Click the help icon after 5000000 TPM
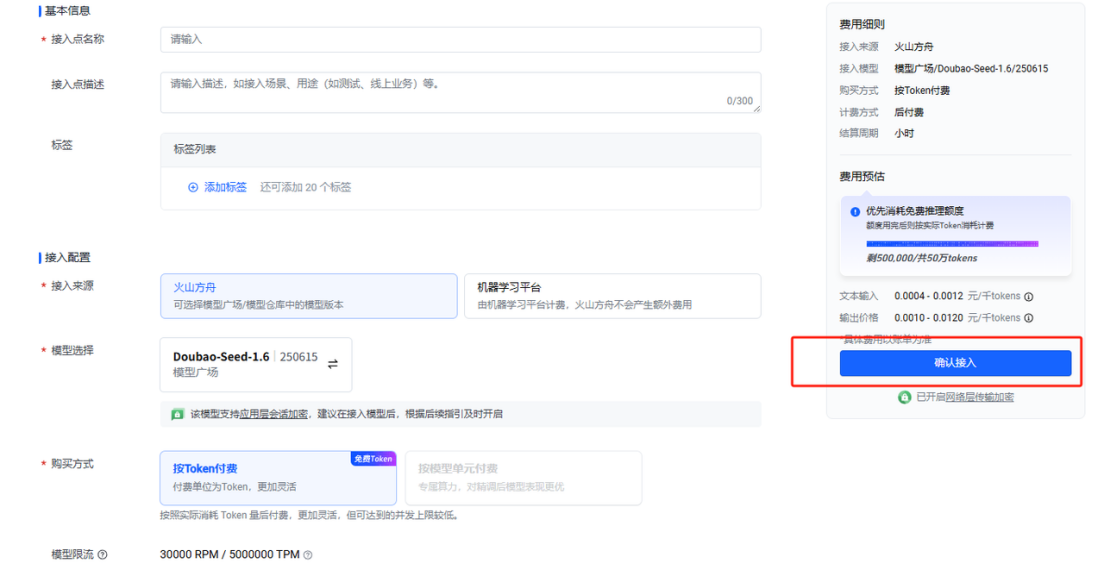 tap(308, 555)
